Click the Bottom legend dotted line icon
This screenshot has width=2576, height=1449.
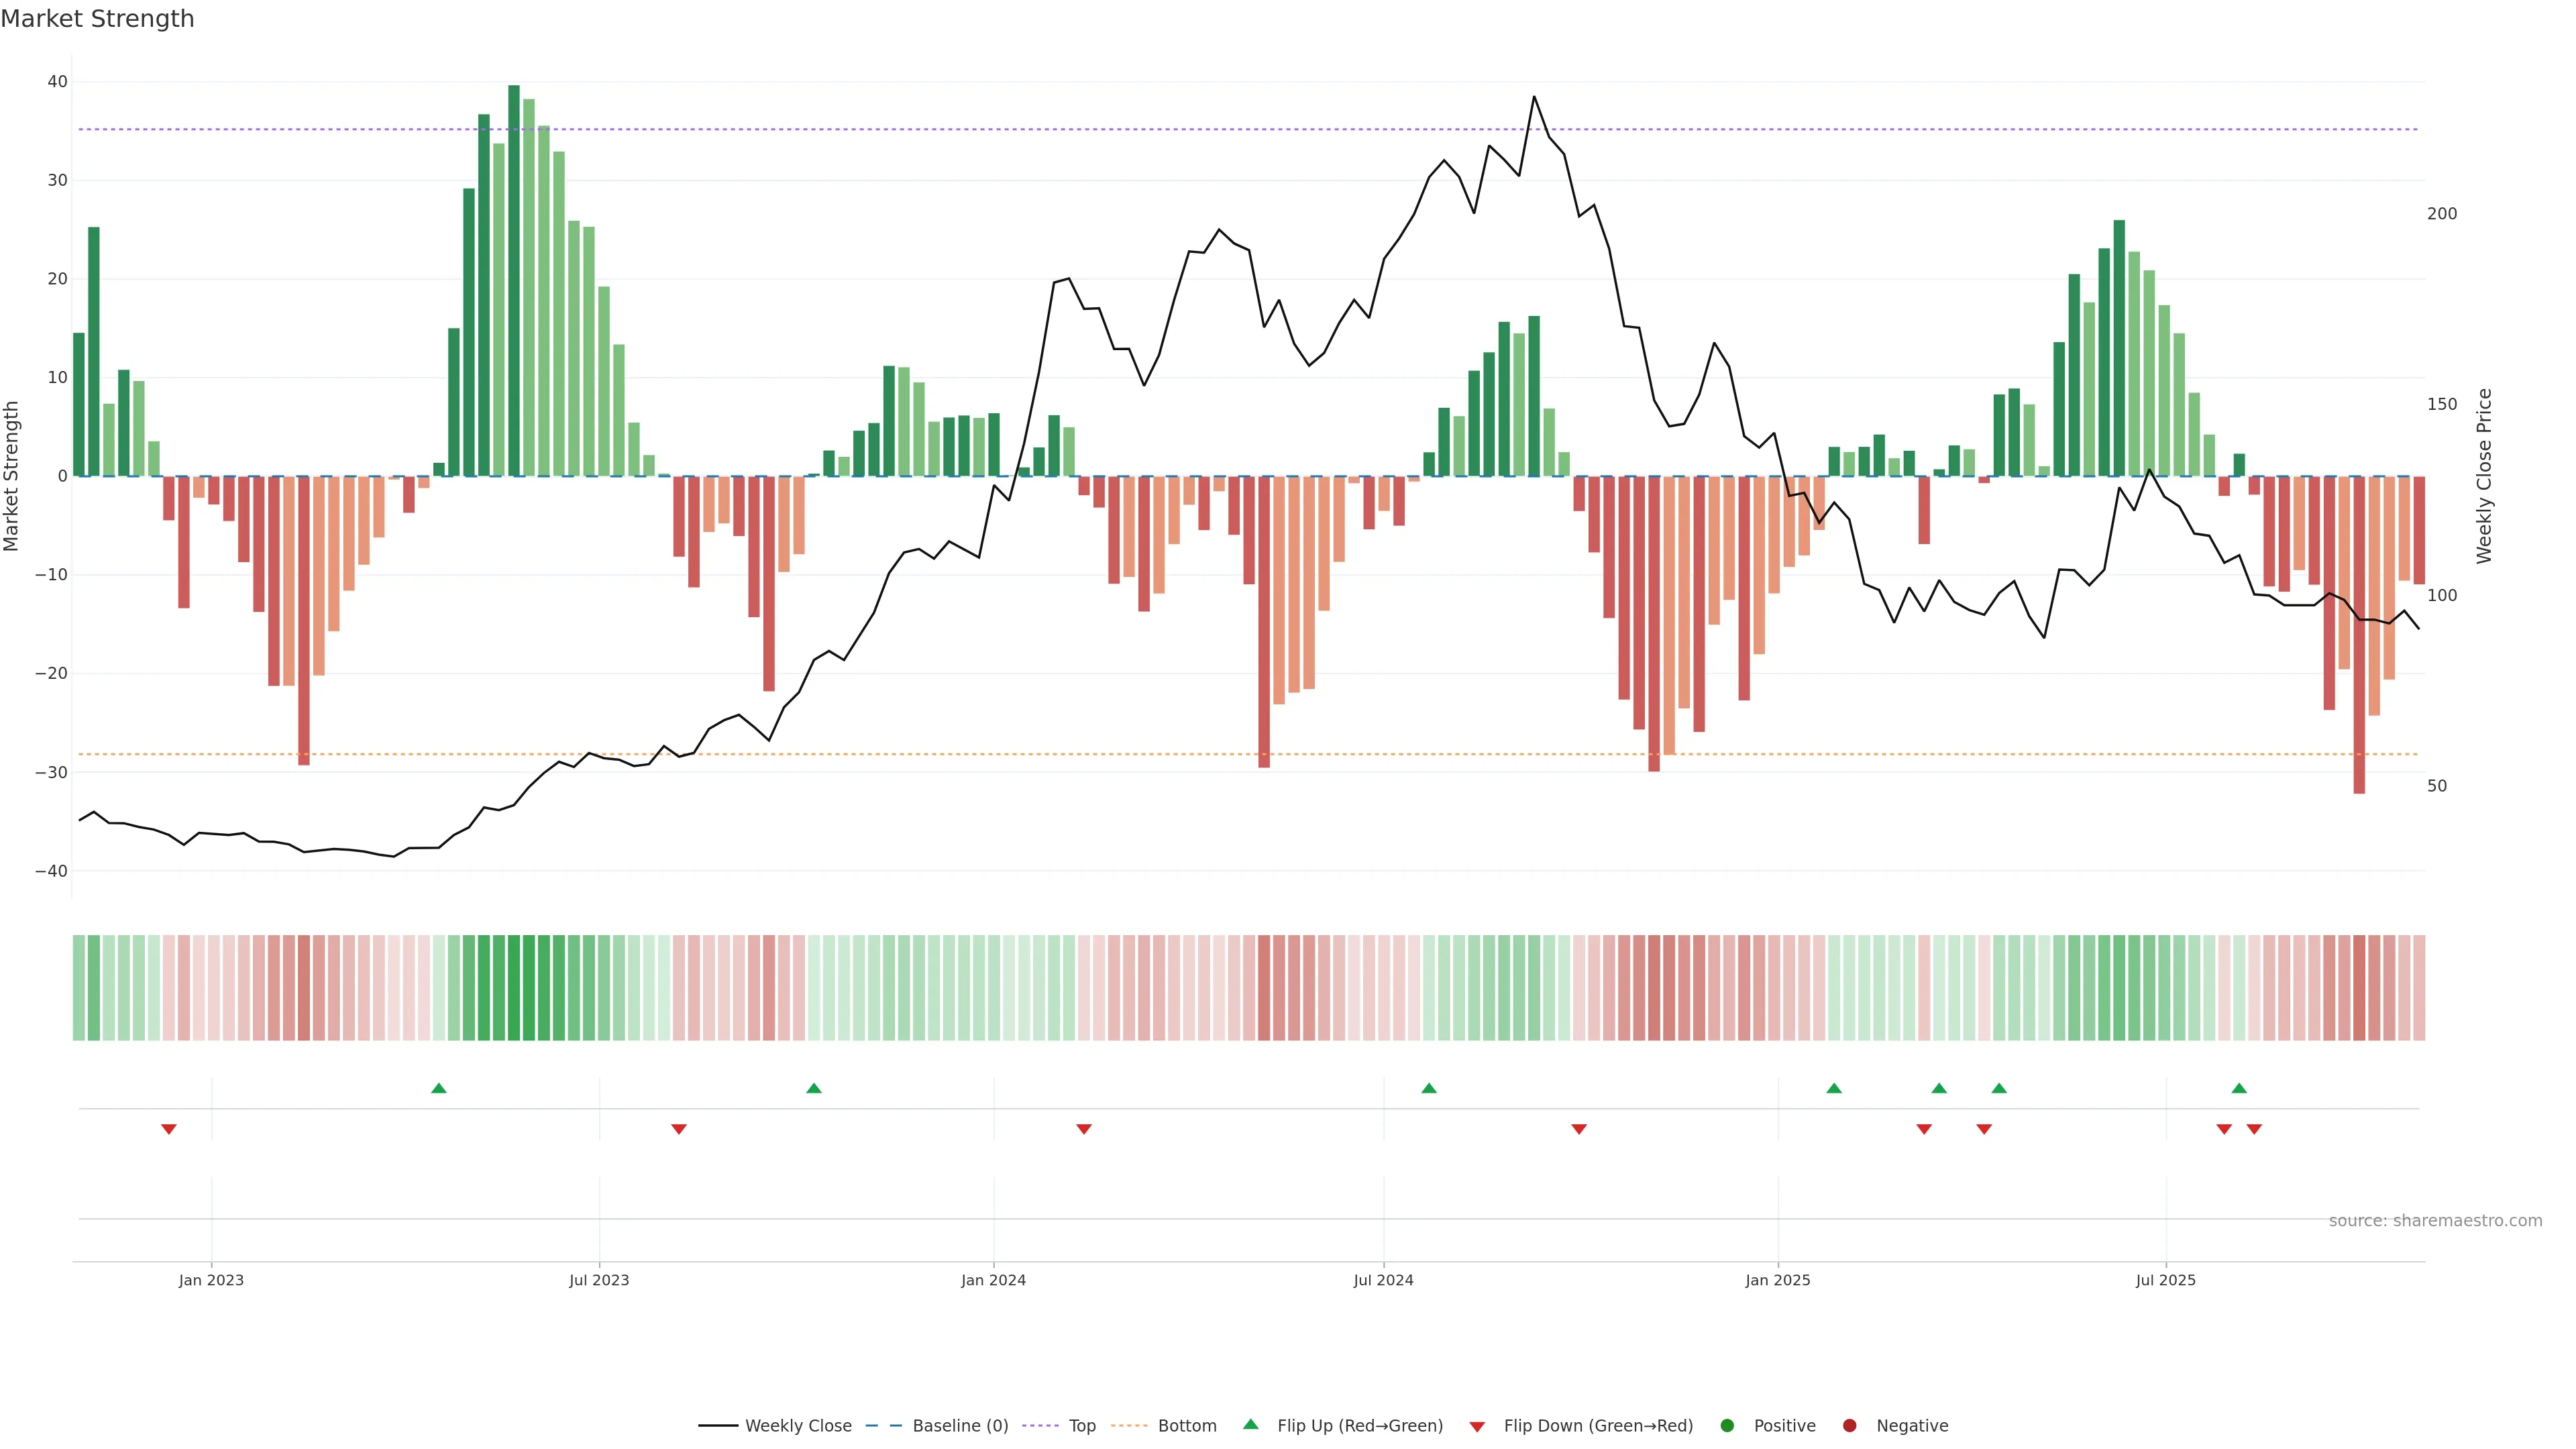pos(1129,1426)
